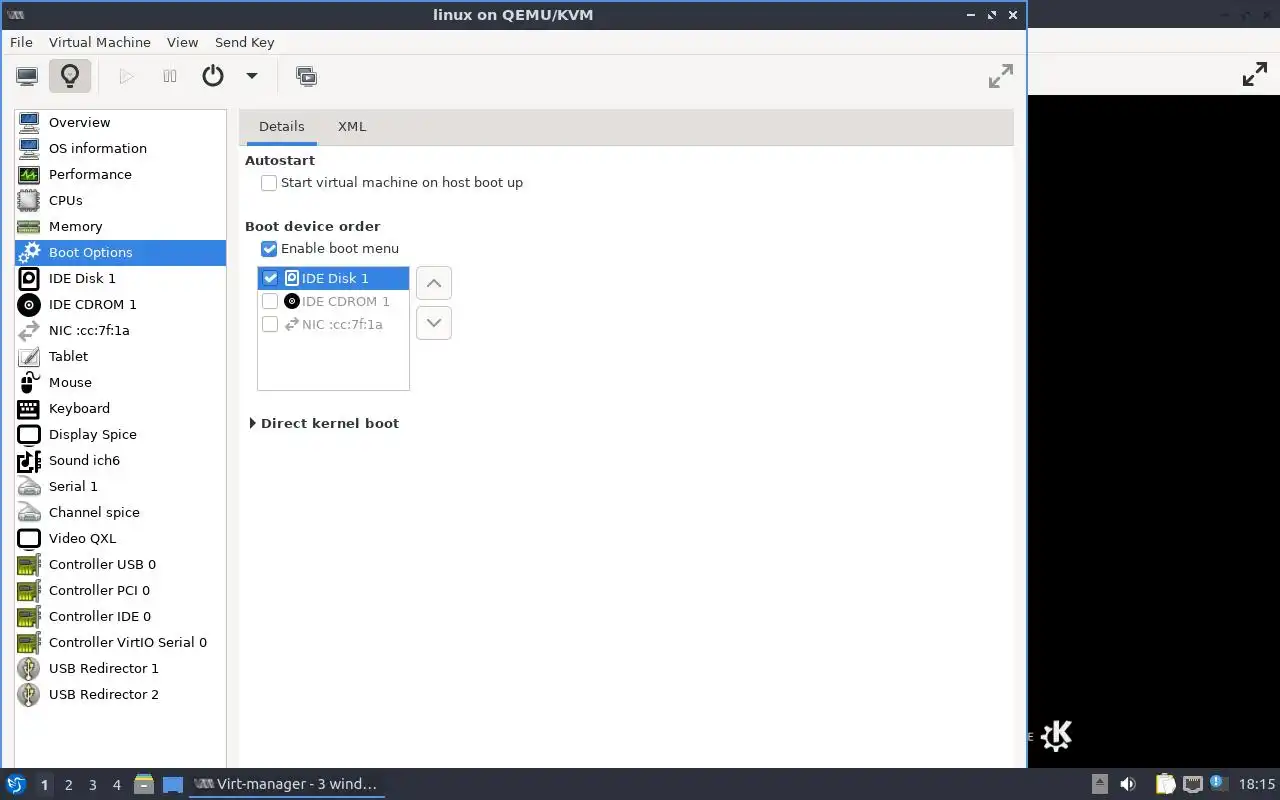Image resolution: width=1280 pixels, height=800 pixels.
Task: Pause the virtual machine
Action: pyautogui.click(x=170, y=76)
